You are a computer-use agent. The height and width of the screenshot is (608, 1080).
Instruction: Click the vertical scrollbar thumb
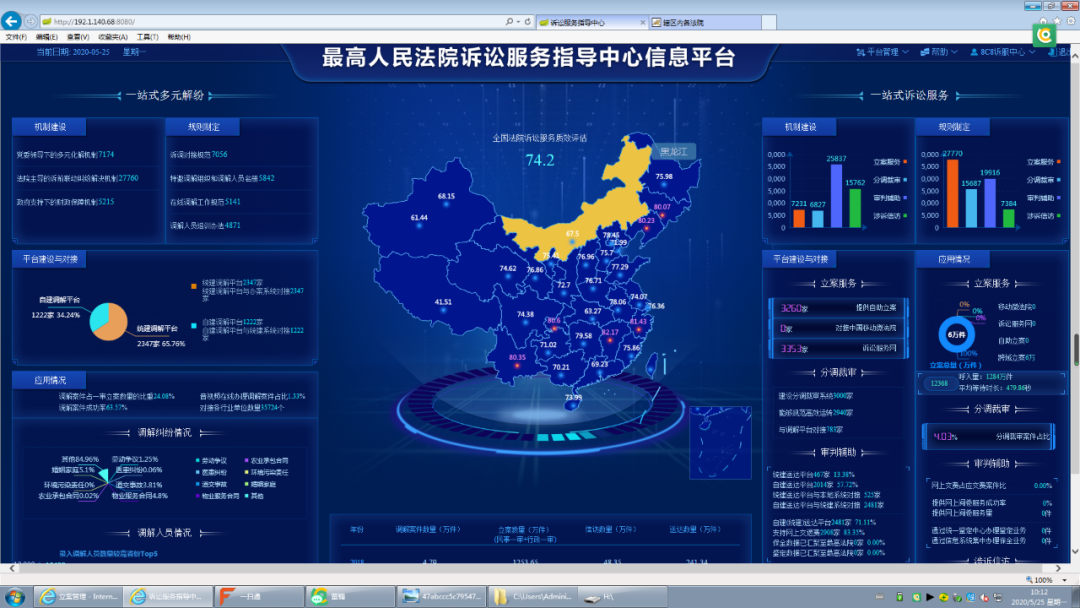[x=1075, y=349]
